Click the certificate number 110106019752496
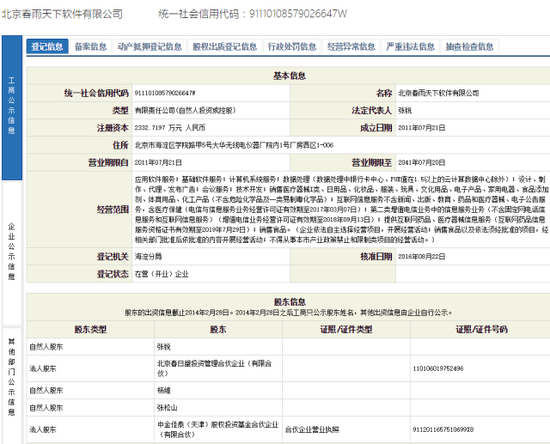The width and height of the screenshot is (550, 444). coord(438,369)
